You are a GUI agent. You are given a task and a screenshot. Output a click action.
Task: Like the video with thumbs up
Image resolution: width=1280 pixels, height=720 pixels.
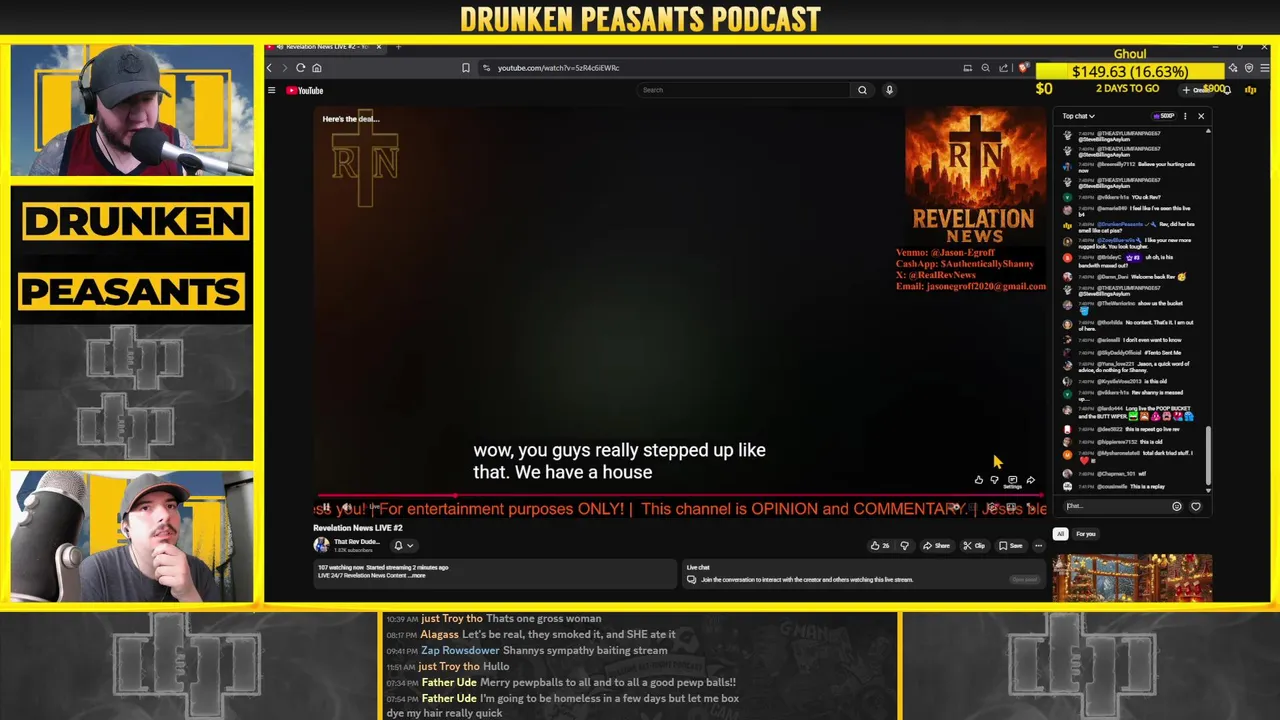(x=879, y=546)
